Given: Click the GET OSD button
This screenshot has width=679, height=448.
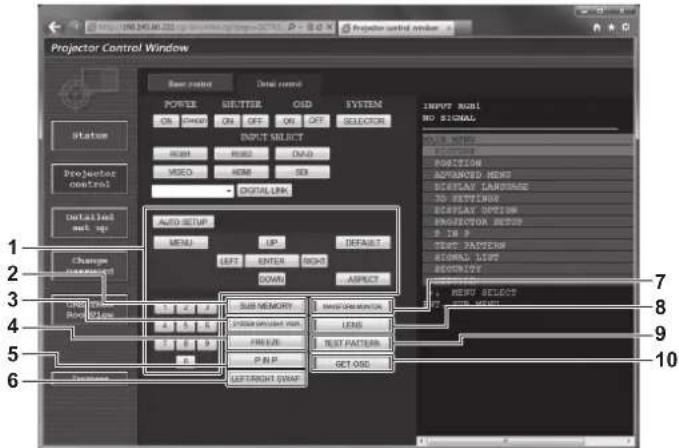Looking at the screenshot, I should [352, 364].
